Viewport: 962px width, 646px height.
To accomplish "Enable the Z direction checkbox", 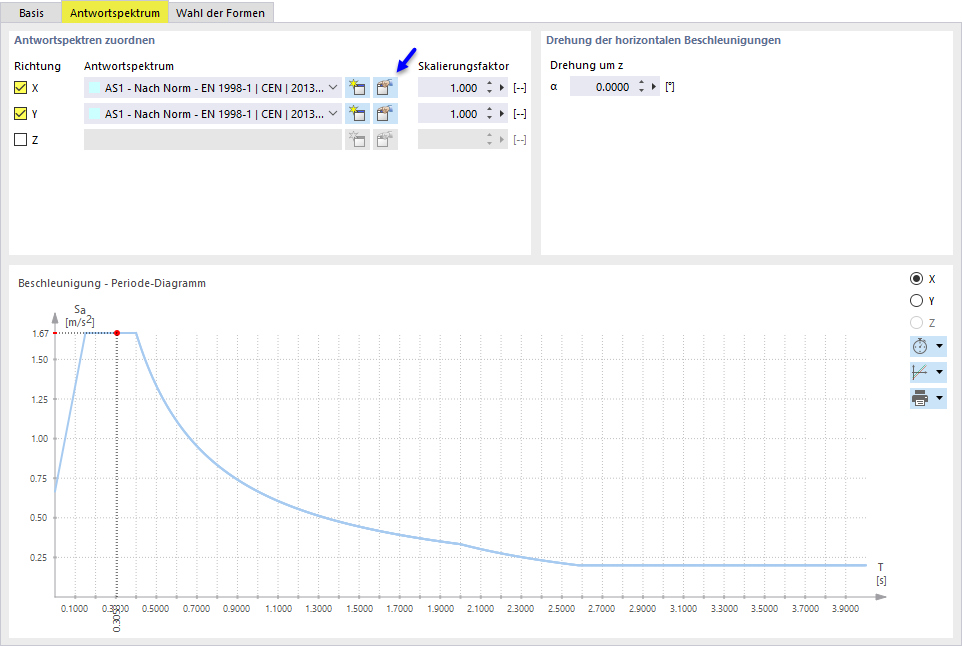I will click(x=20, y=140).
